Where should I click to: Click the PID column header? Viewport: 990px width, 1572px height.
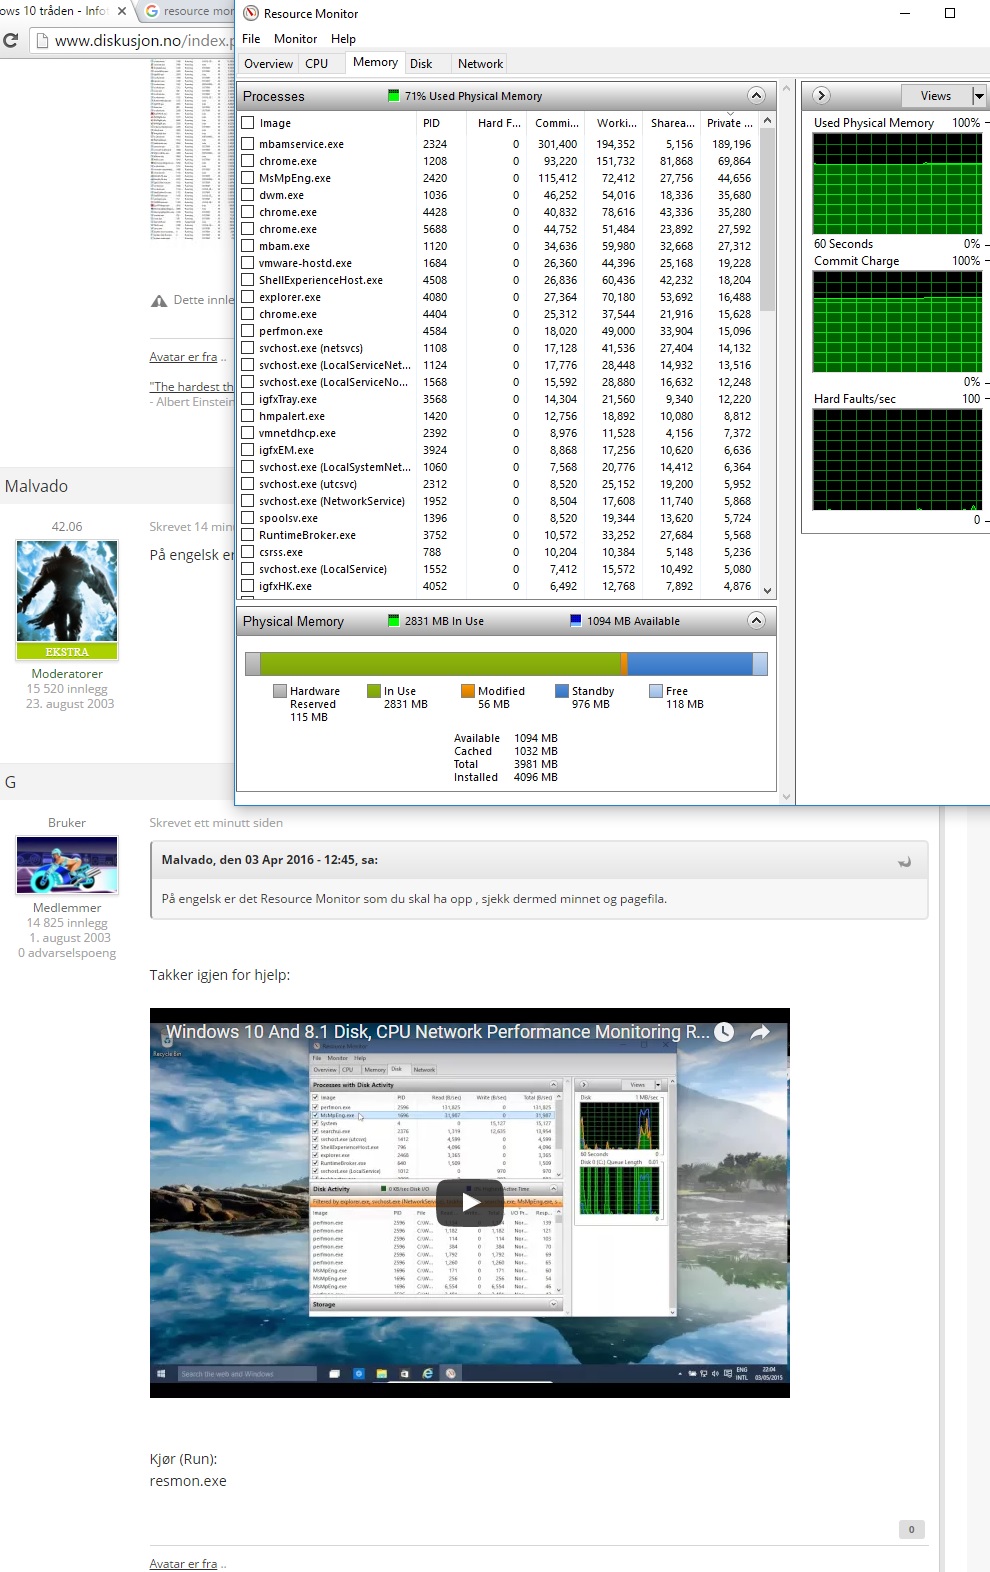(440, 123)
